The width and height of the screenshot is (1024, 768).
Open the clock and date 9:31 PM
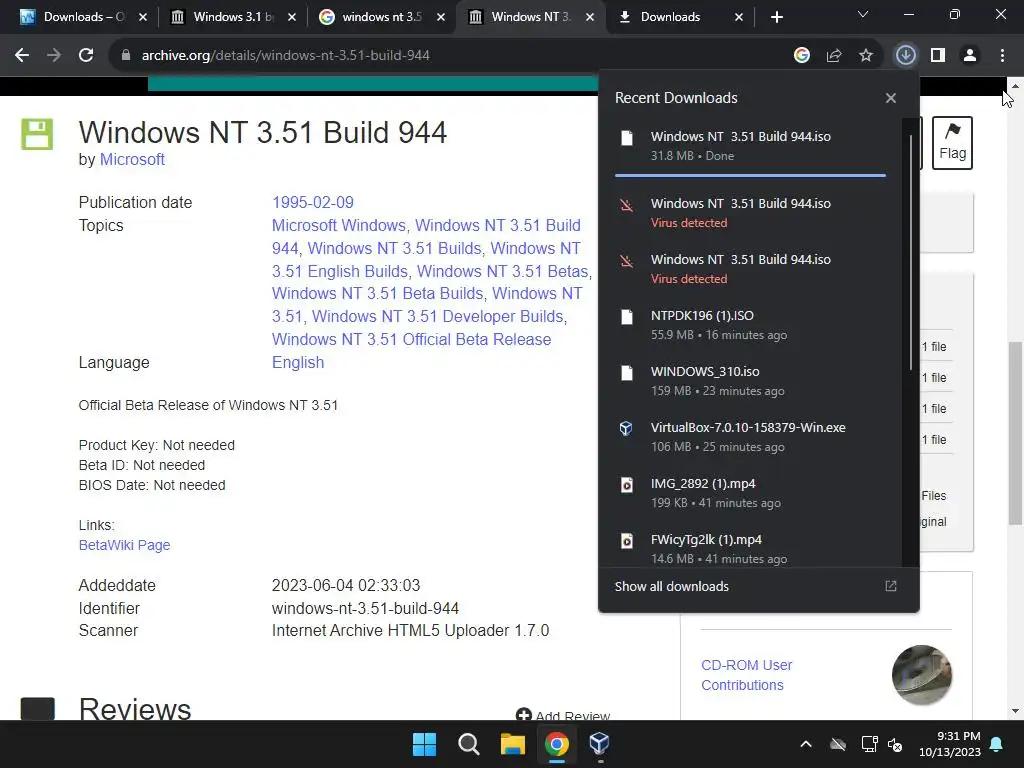(x=950, y=744)
